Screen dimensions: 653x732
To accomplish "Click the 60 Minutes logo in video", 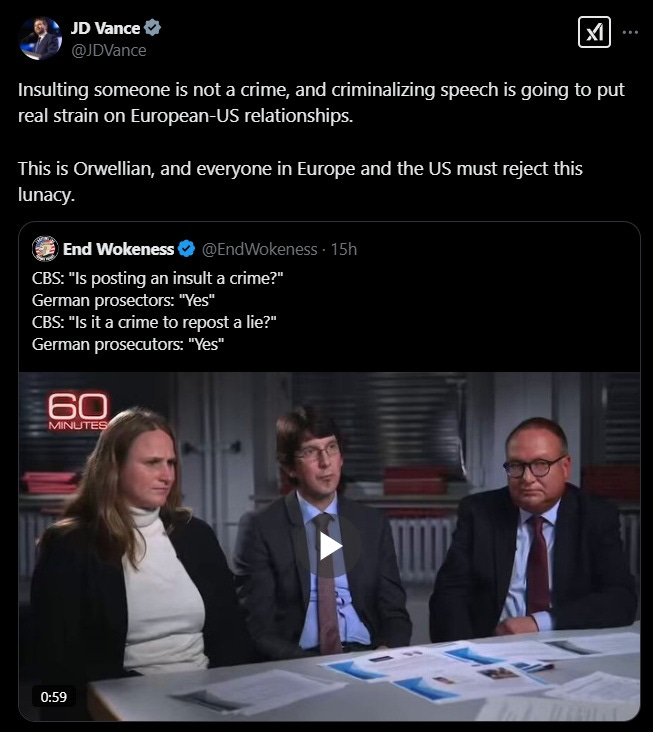I will [x=78, y=411].
